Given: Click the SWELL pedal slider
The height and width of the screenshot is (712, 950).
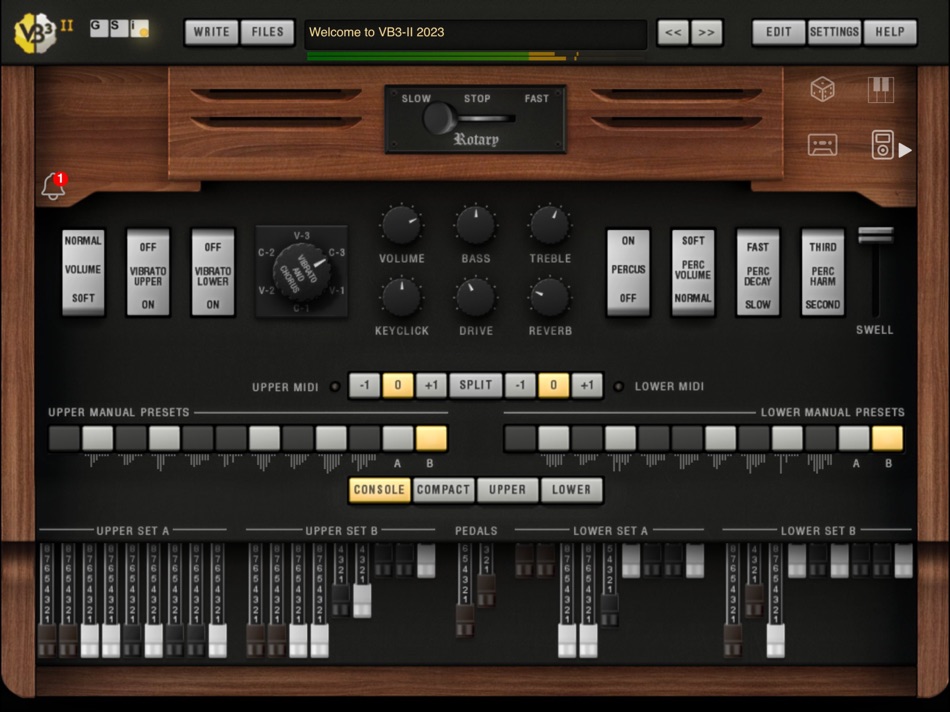Looking at the screenshot, I should pos(875,238).
